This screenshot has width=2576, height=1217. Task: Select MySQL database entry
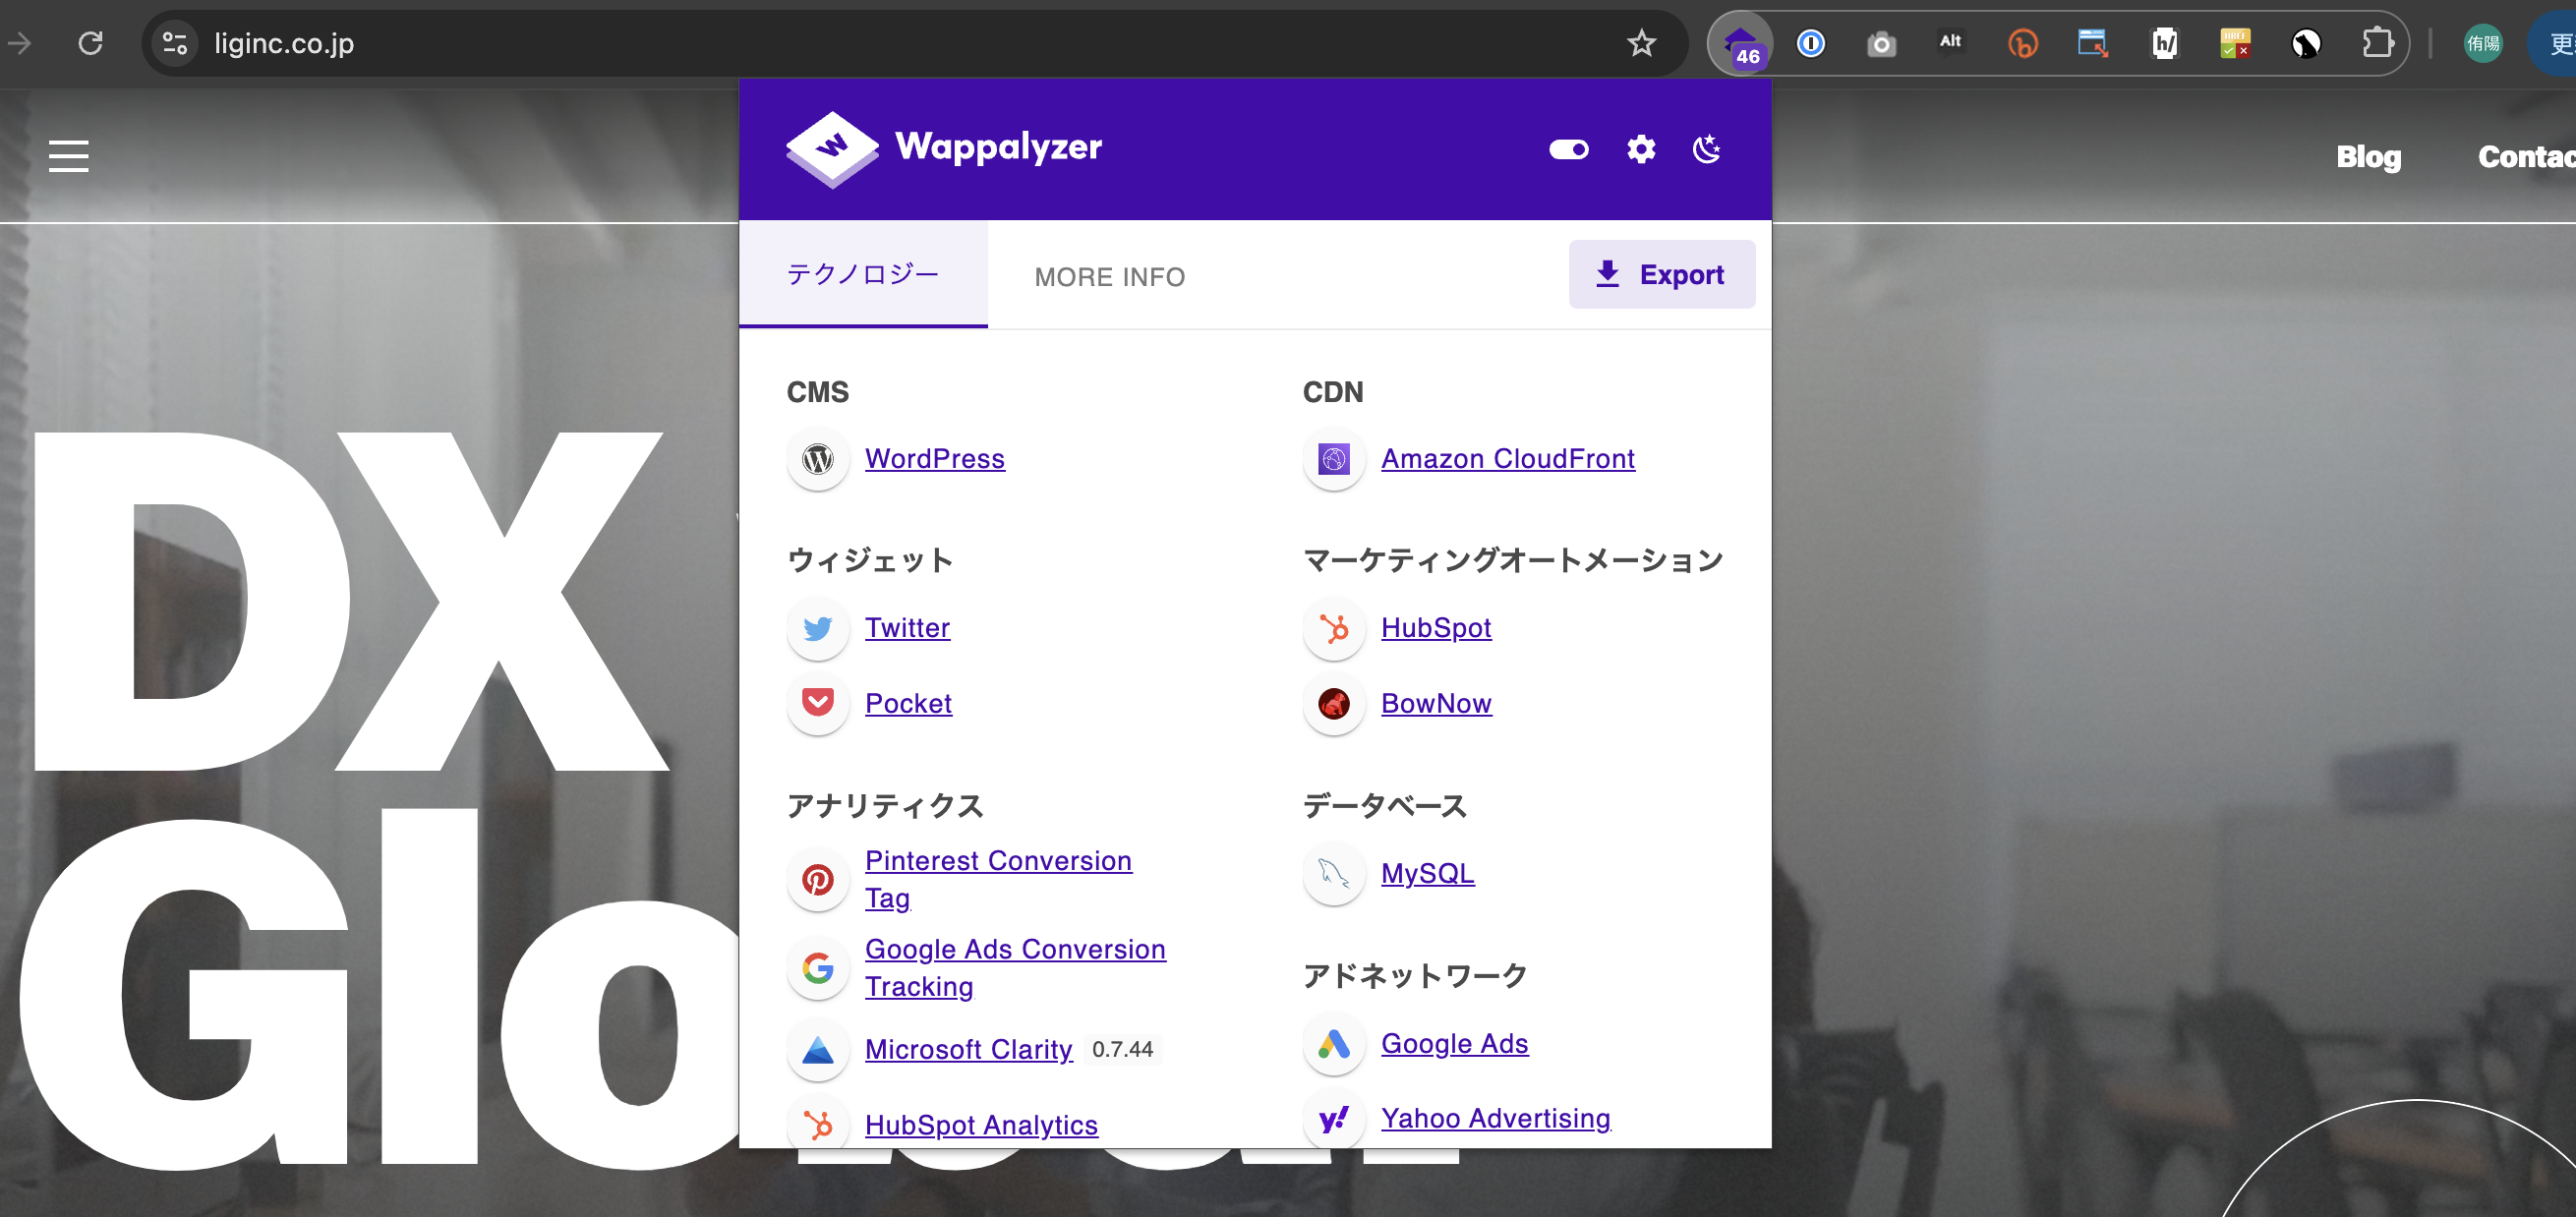1426,872
